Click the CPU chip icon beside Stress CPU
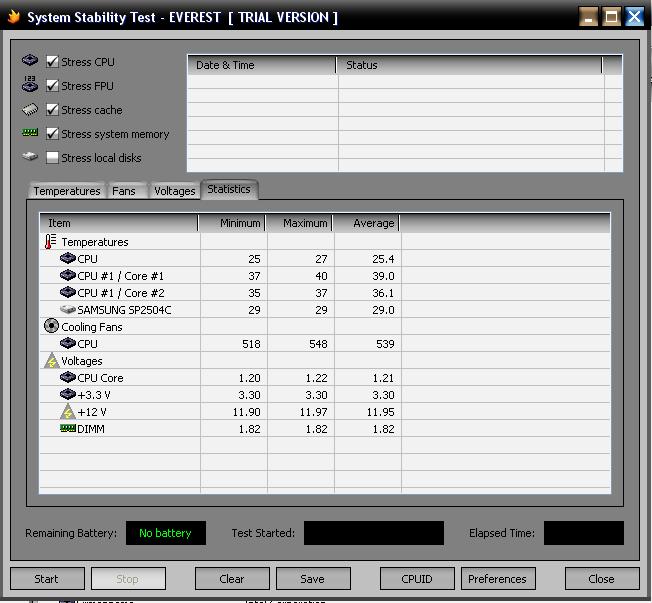The width and height of the screenshot is (652, 603). pyautogui.click(x=30, y=60)
